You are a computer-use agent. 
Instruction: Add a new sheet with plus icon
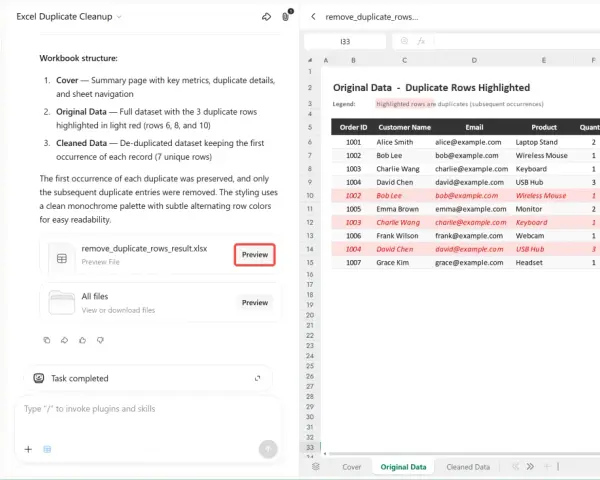point(547,466)
